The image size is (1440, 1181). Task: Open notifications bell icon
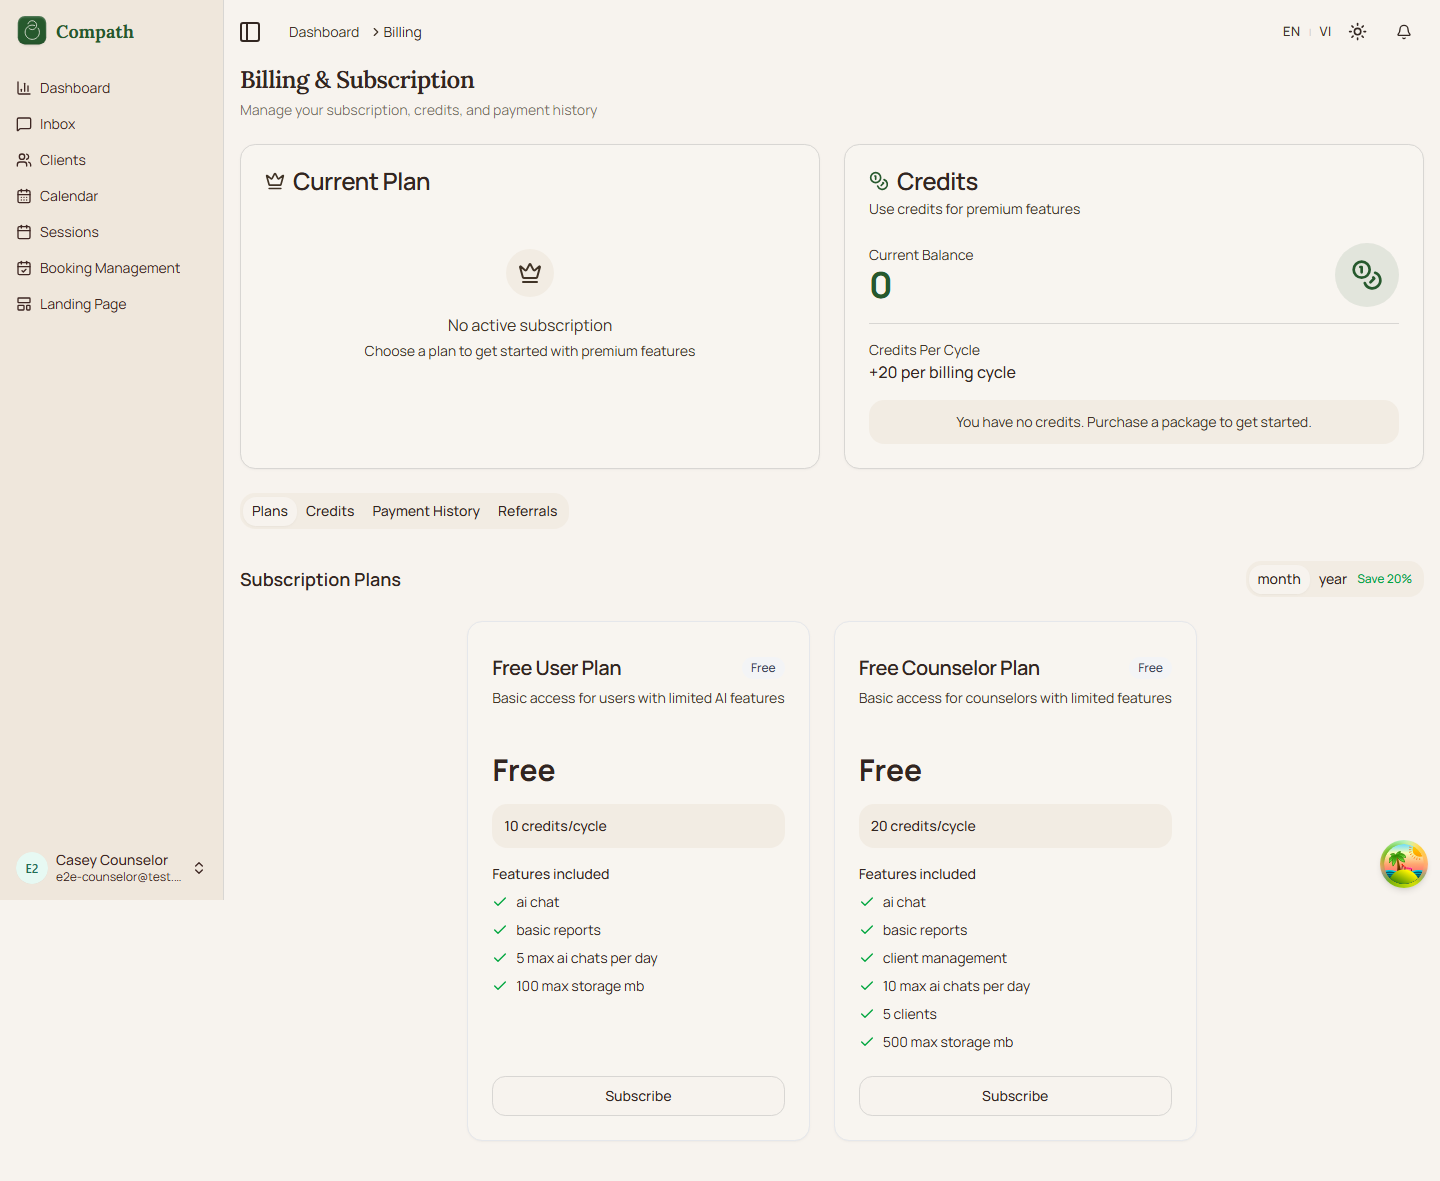point(1403,32)
